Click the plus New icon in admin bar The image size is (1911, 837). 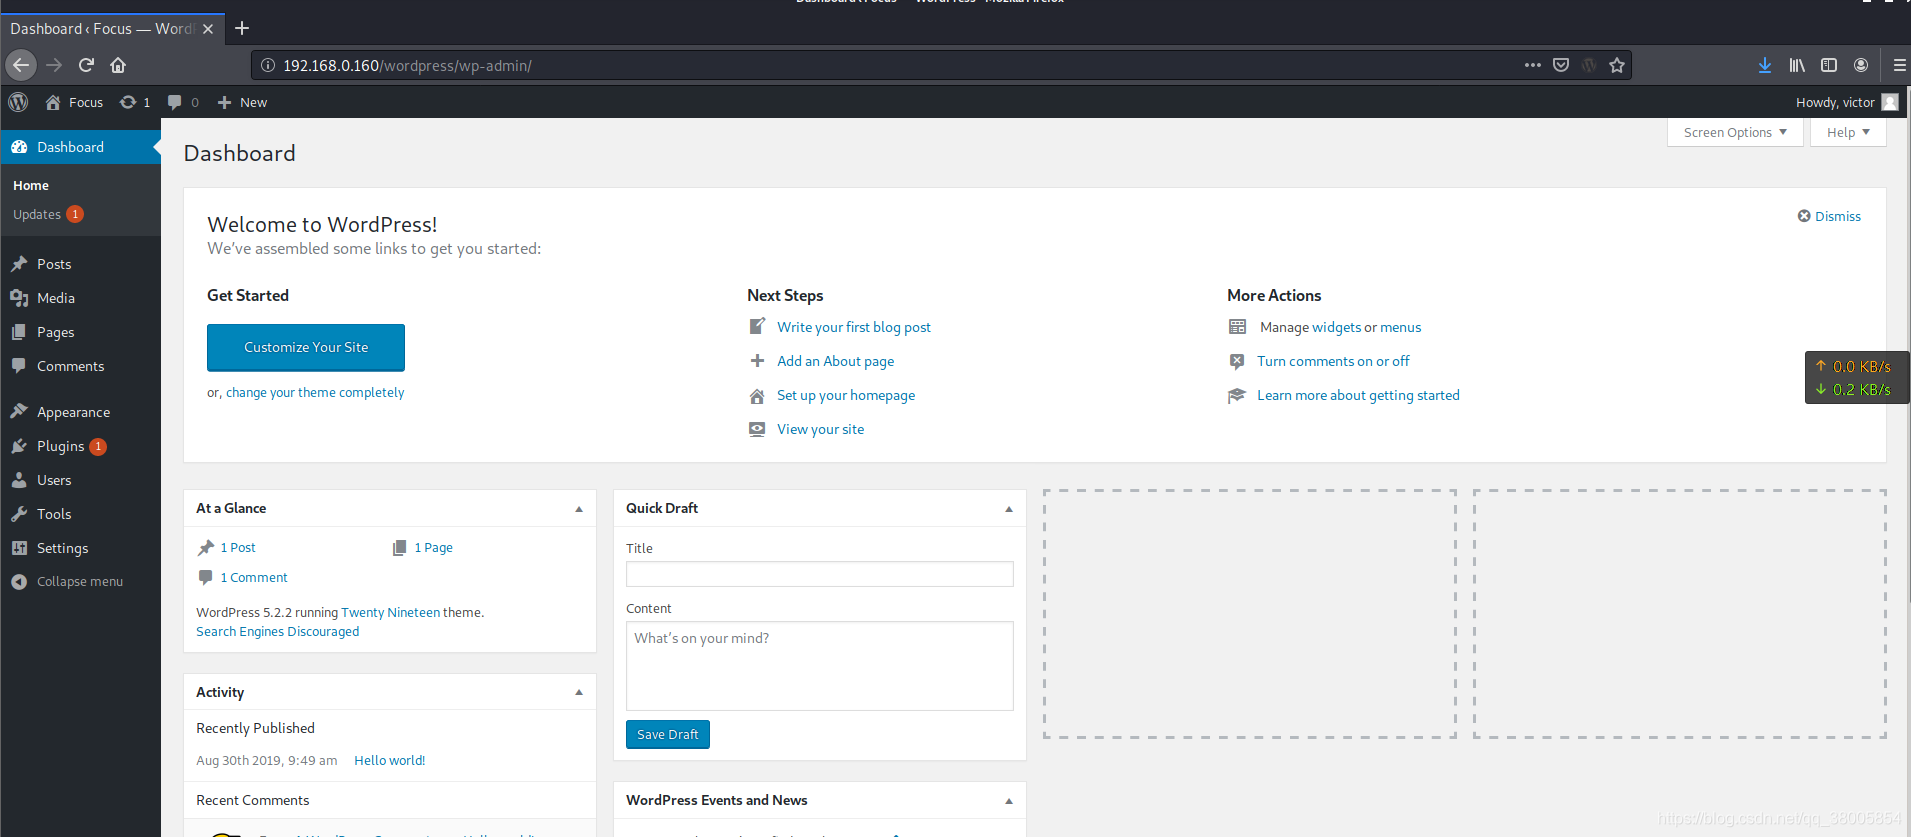point(224,102)
